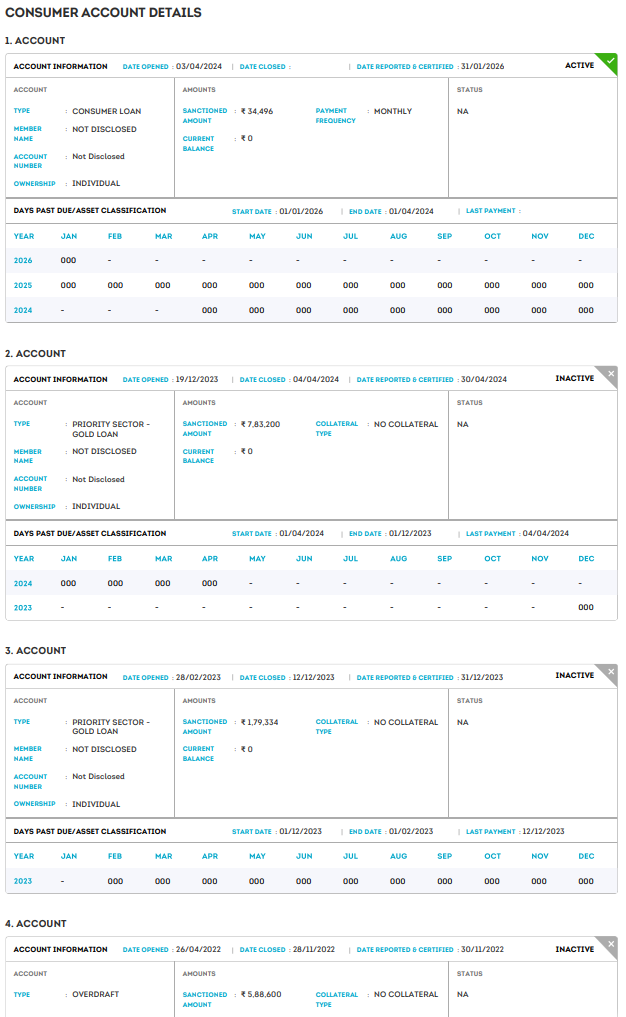This screenshot has width=626, height=1017.
Task: Select year 2024 in Account 2 payment history
Action: (23, 583)
